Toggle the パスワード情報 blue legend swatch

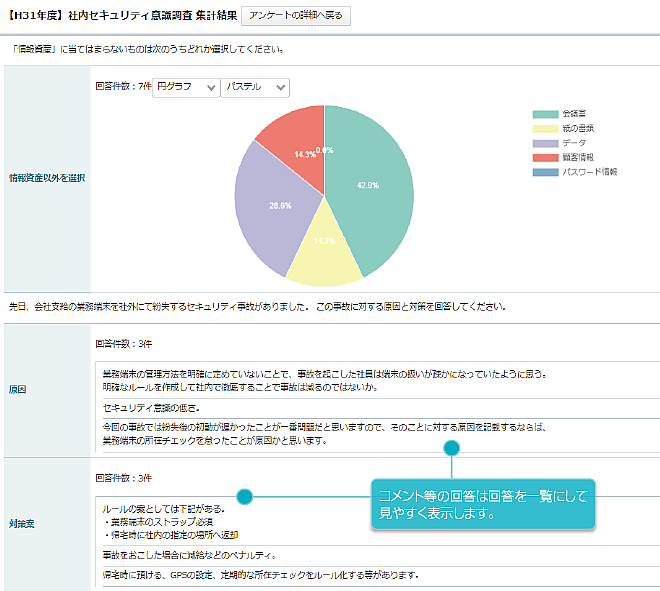545,172
